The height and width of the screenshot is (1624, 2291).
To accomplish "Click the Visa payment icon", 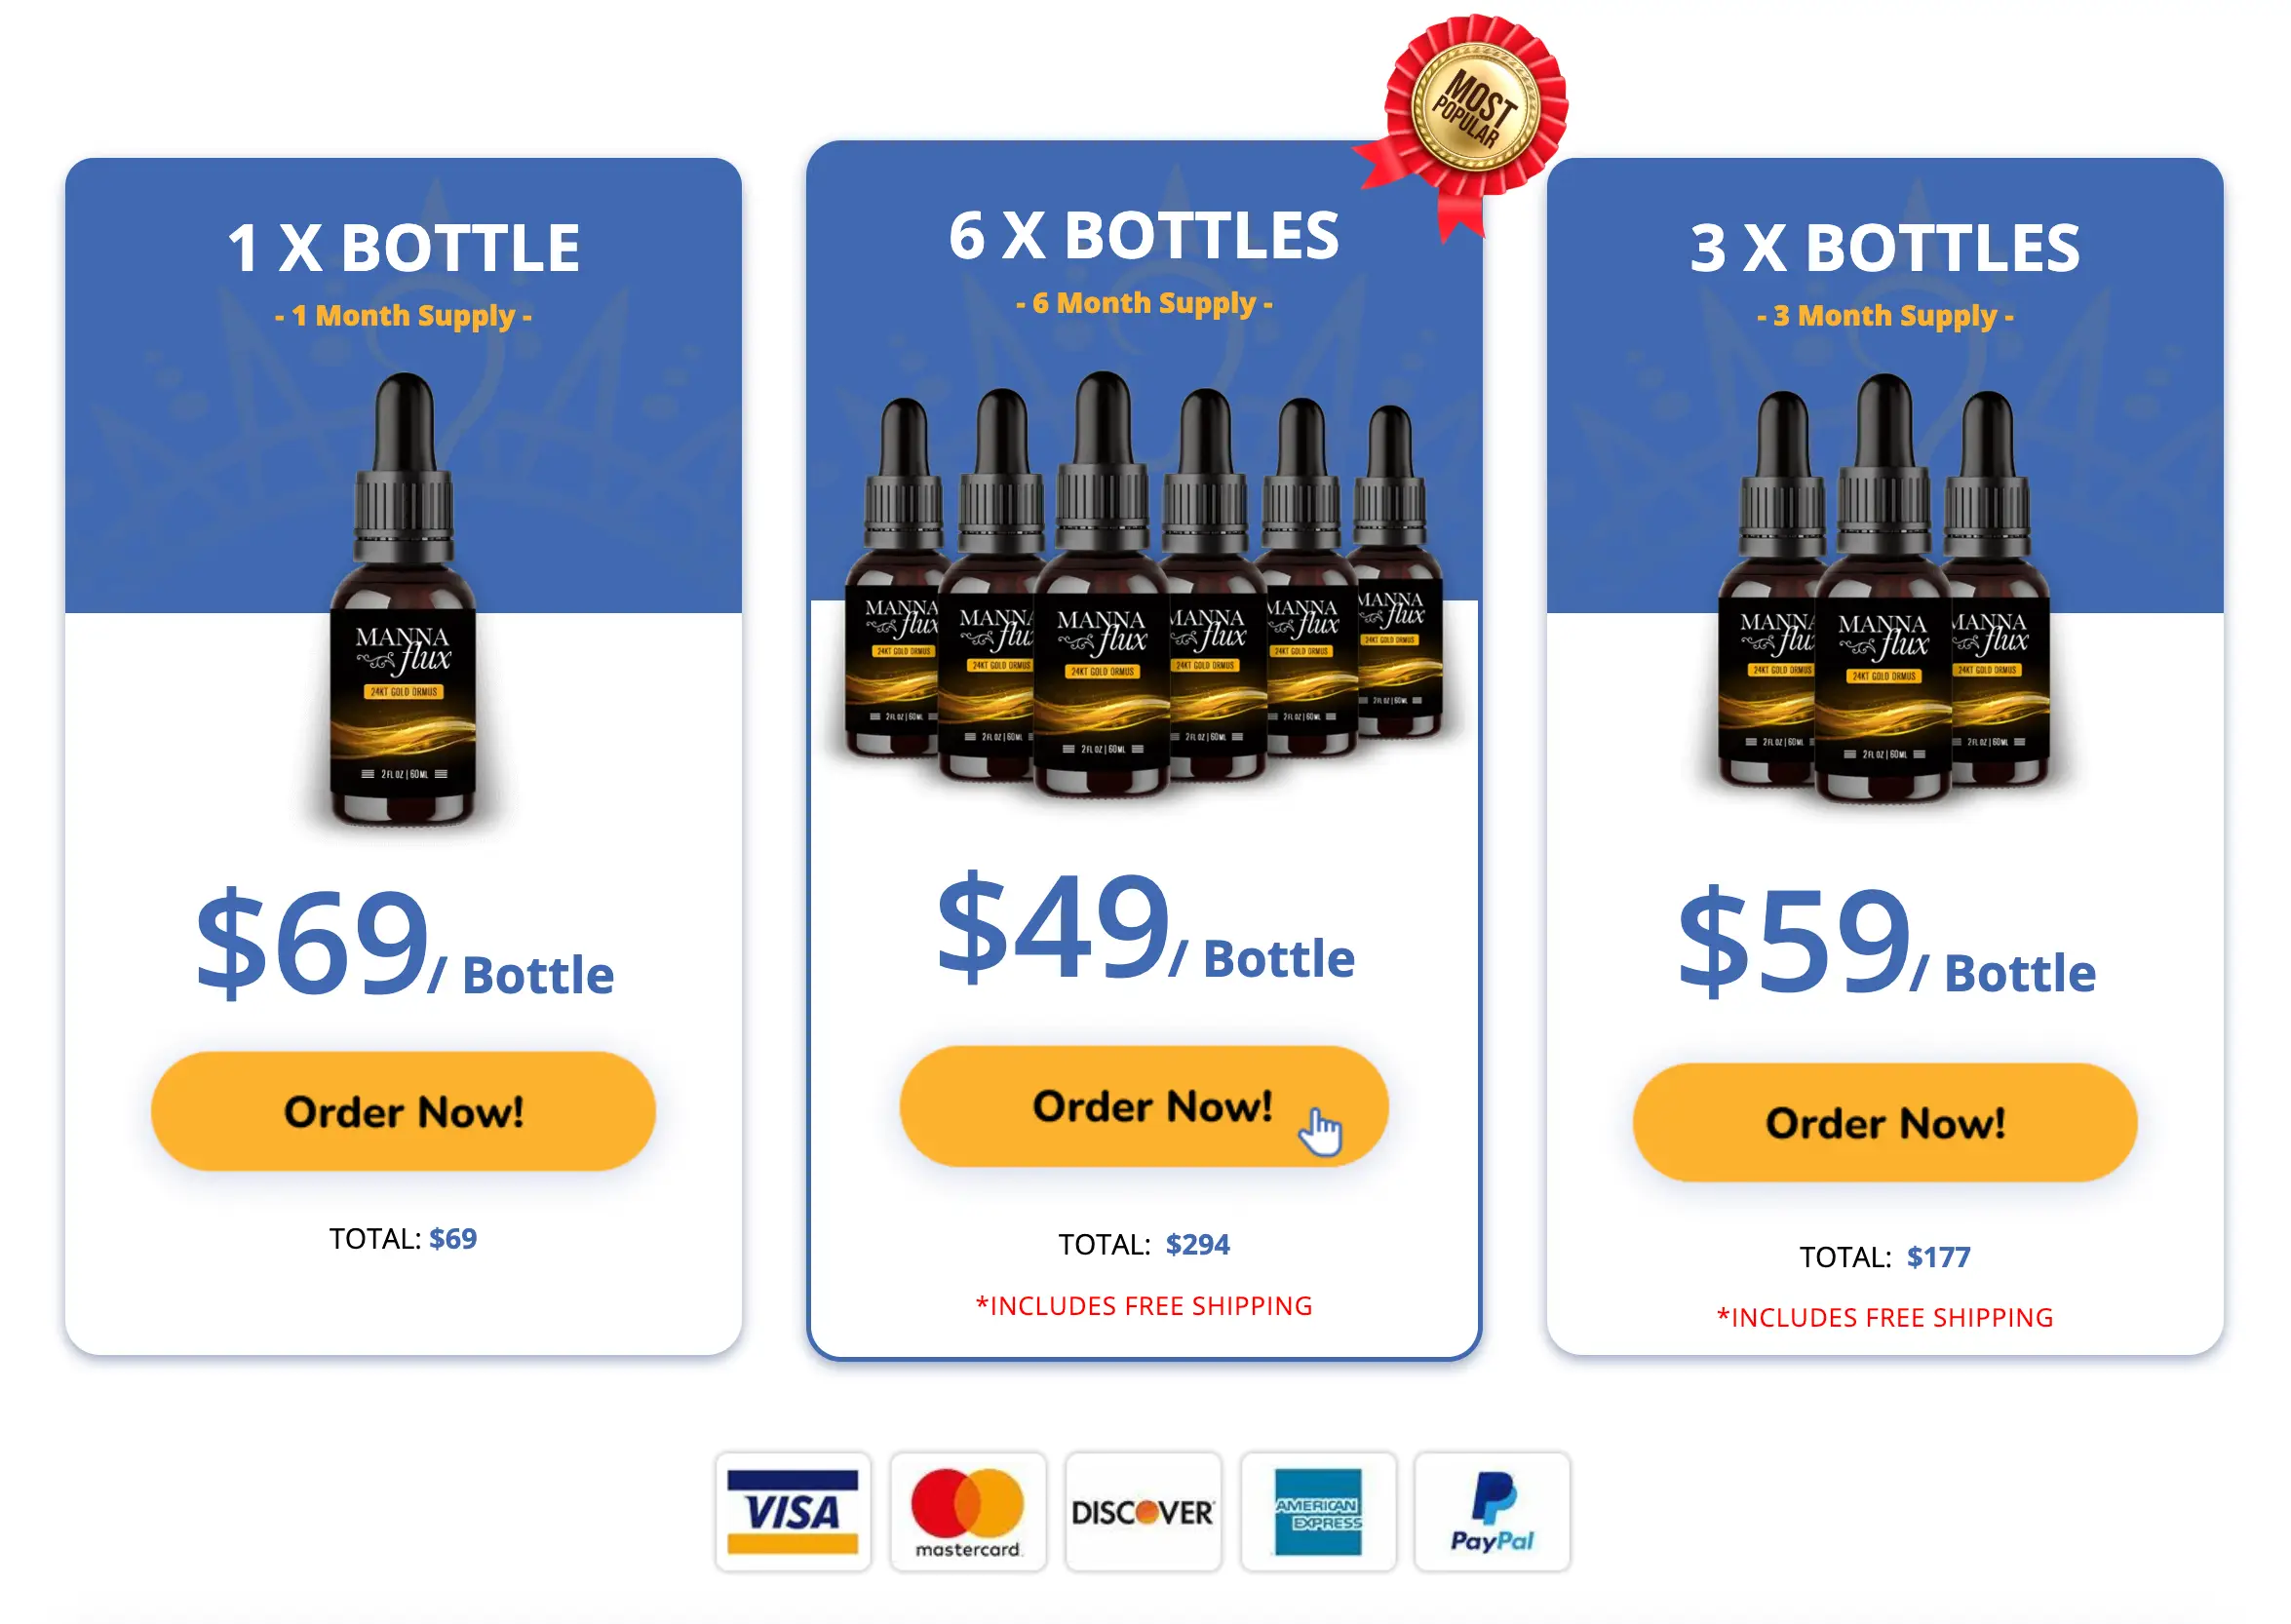I will pyautogui.click(x=792, y=1511).
